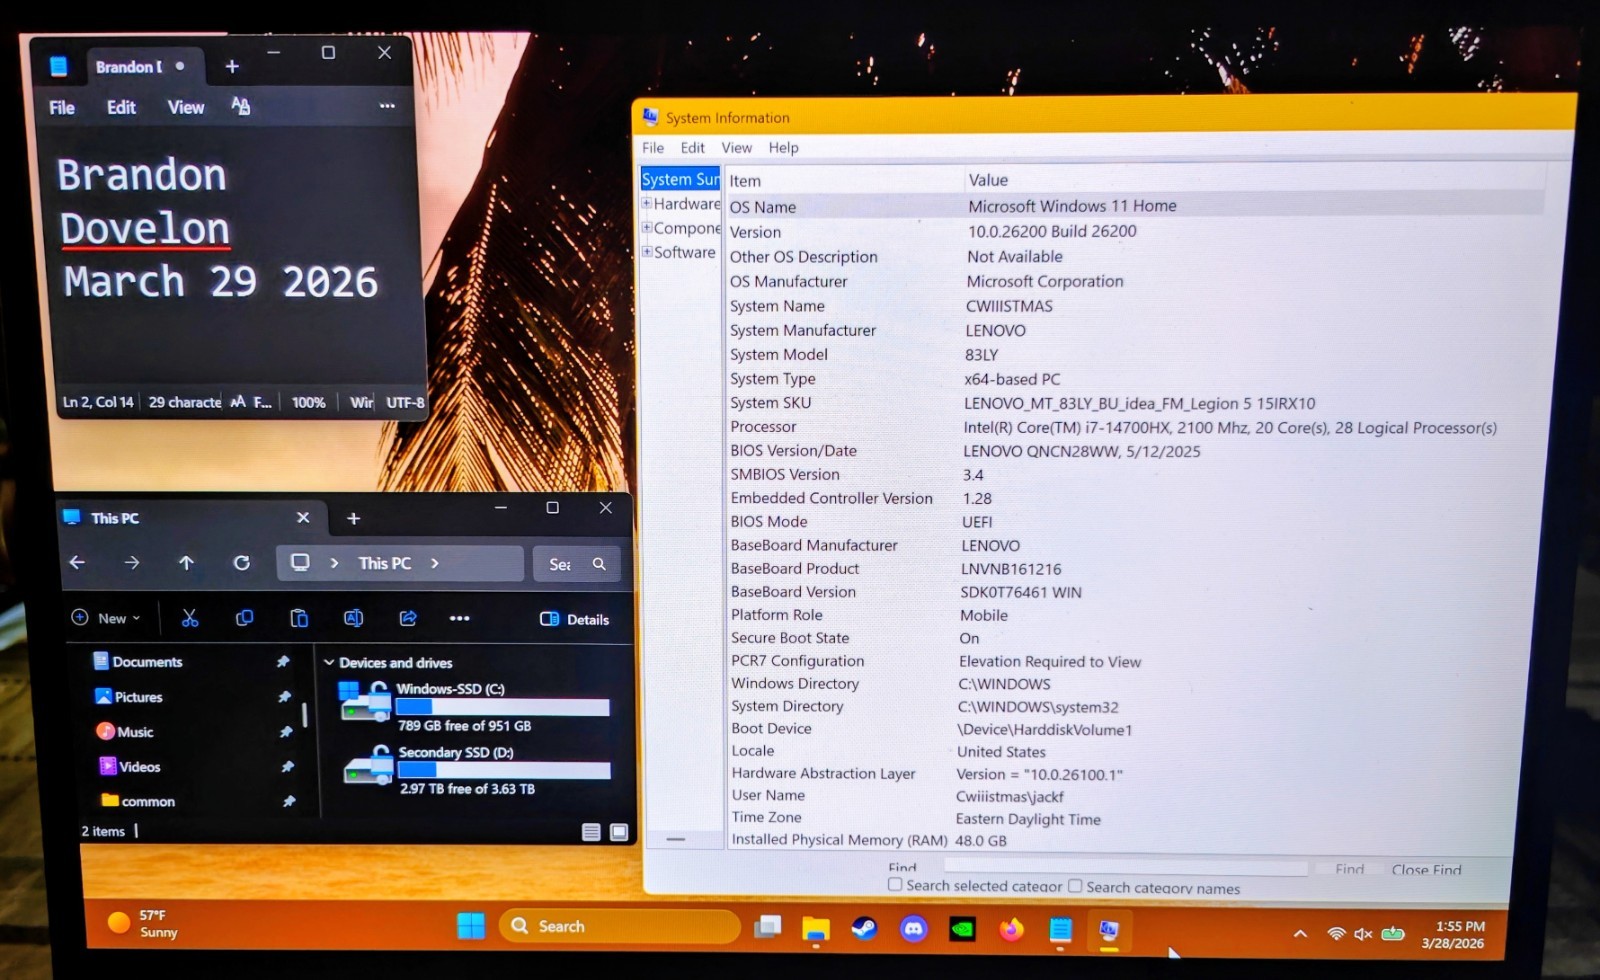Image resolution: width=1600 pixels, height=980 pixels.
Task: Toggle the Details pane button
Action: tap(574, 619)
